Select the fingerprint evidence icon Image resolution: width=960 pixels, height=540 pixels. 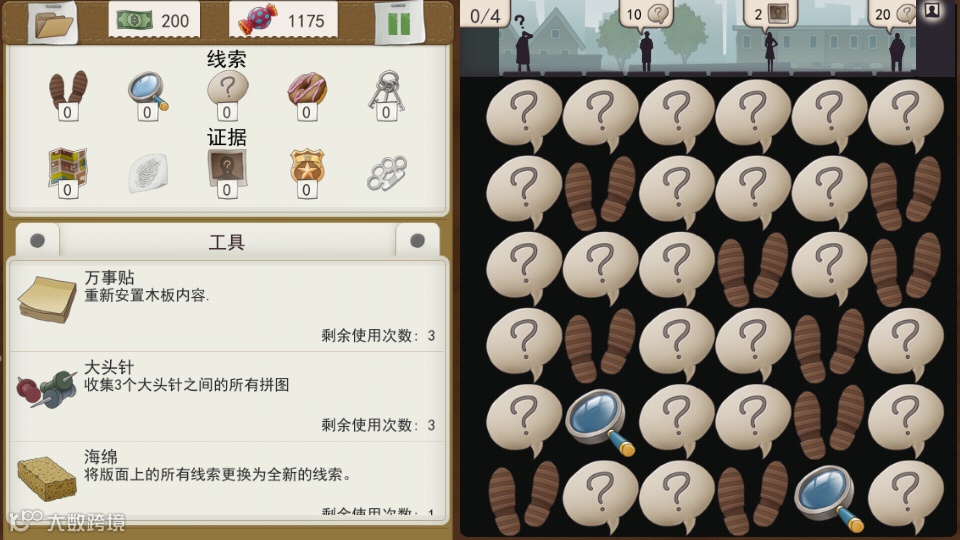click(x=148, y=173)
